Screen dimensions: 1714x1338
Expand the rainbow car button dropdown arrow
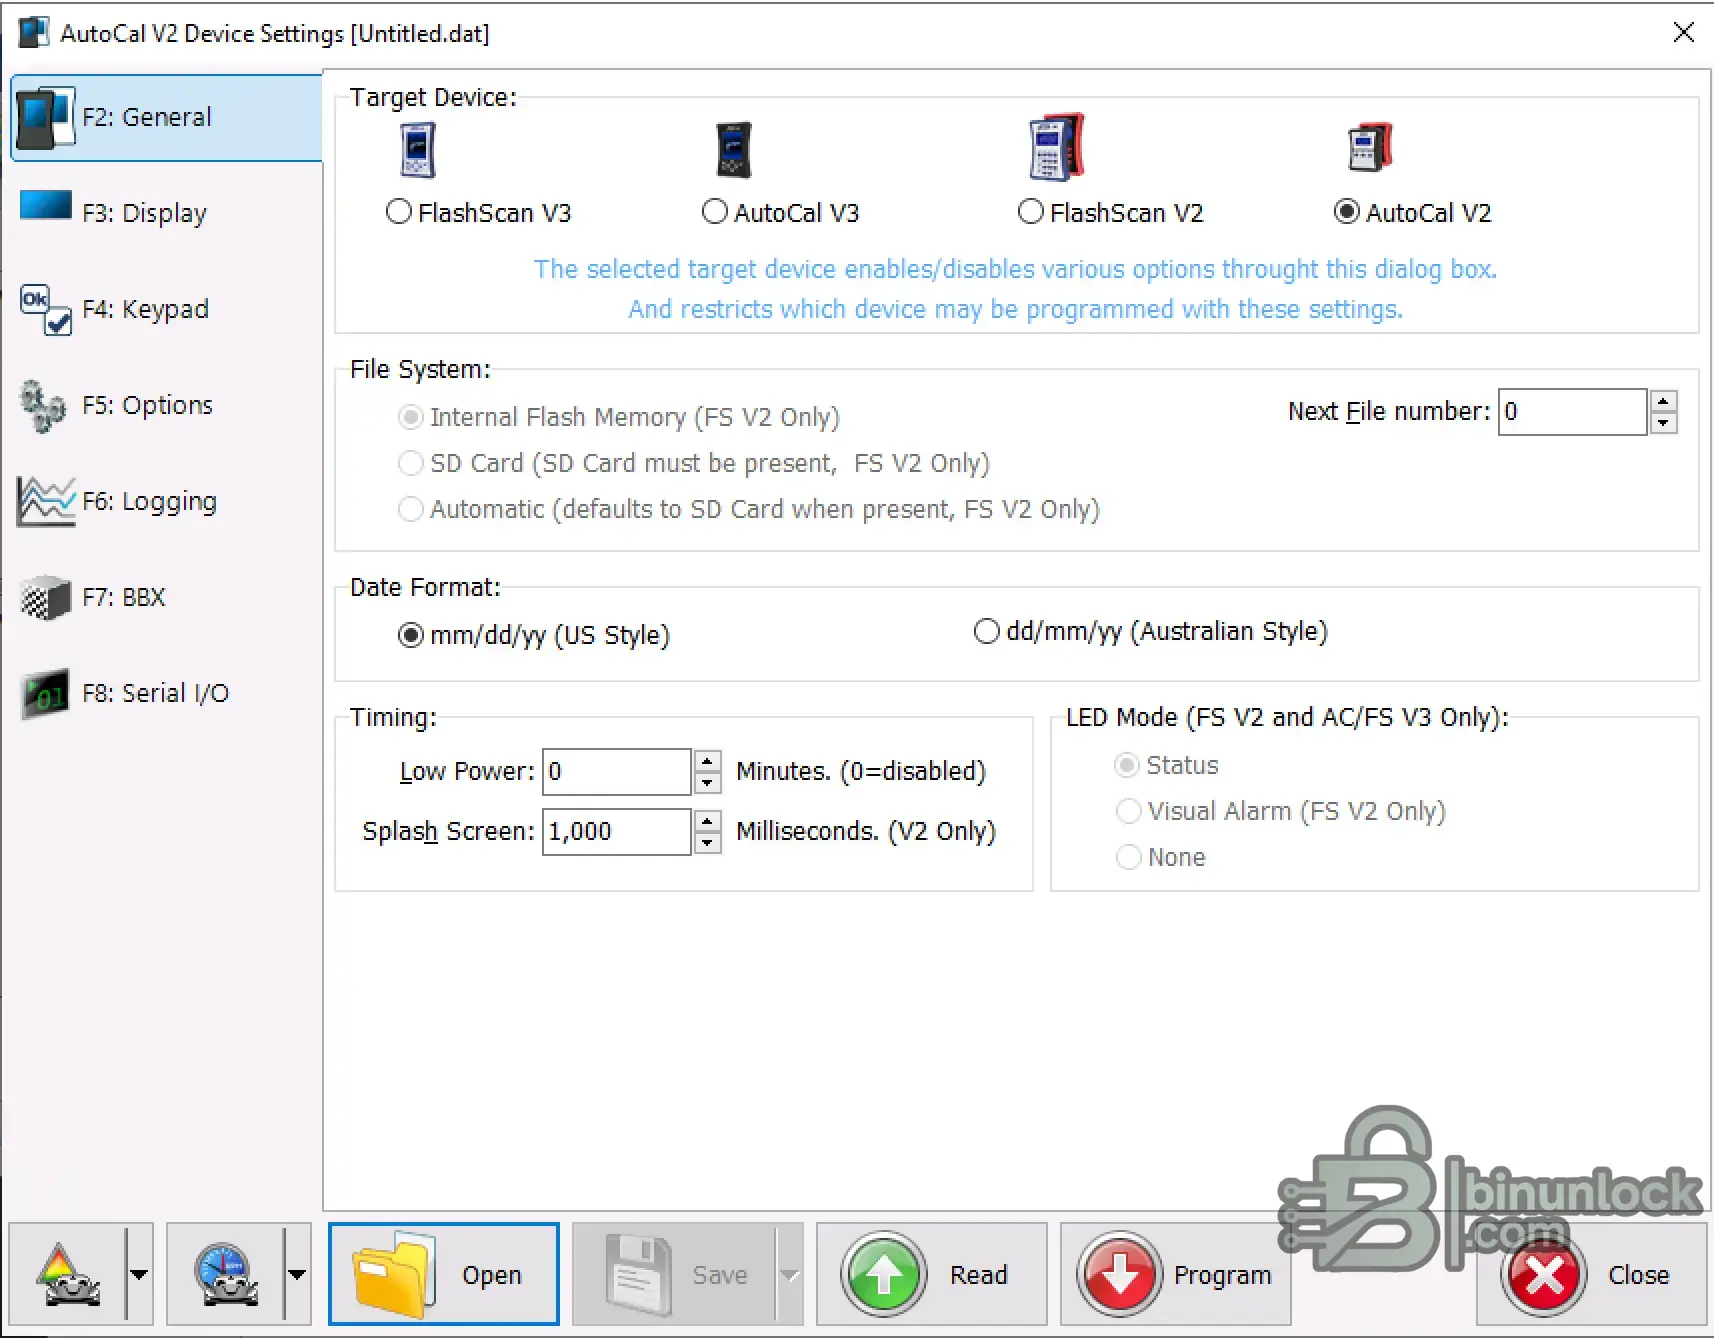(139, 1273)
